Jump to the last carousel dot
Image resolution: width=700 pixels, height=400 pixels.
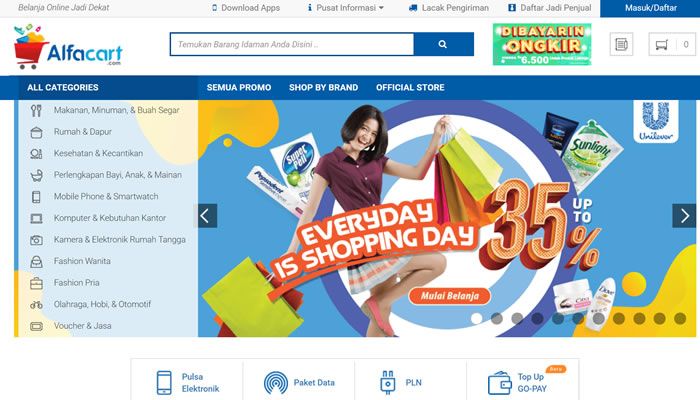(x=680, y=318)
